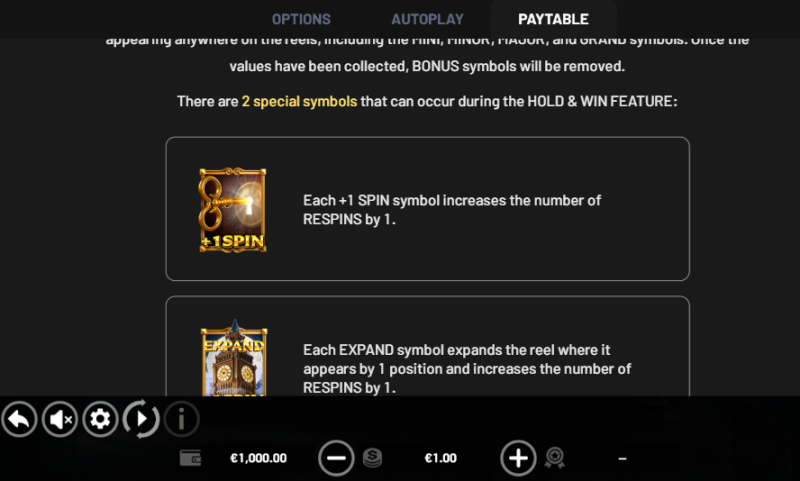Click the wallet balance icon

point(190,458)
